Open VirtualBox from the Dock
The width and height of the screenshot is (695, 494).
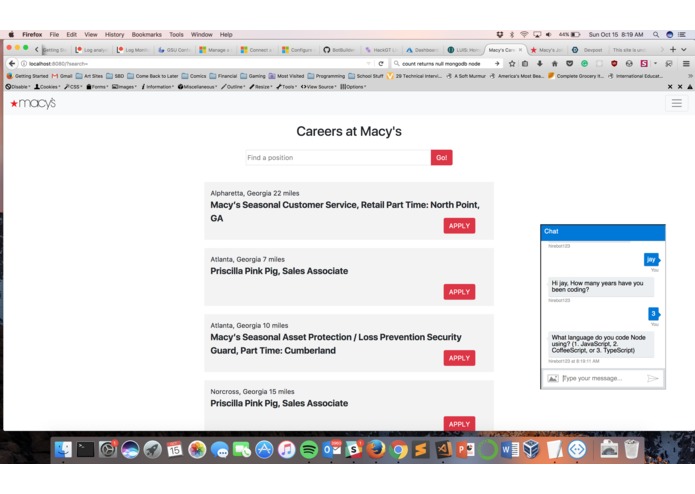(531, 450)
